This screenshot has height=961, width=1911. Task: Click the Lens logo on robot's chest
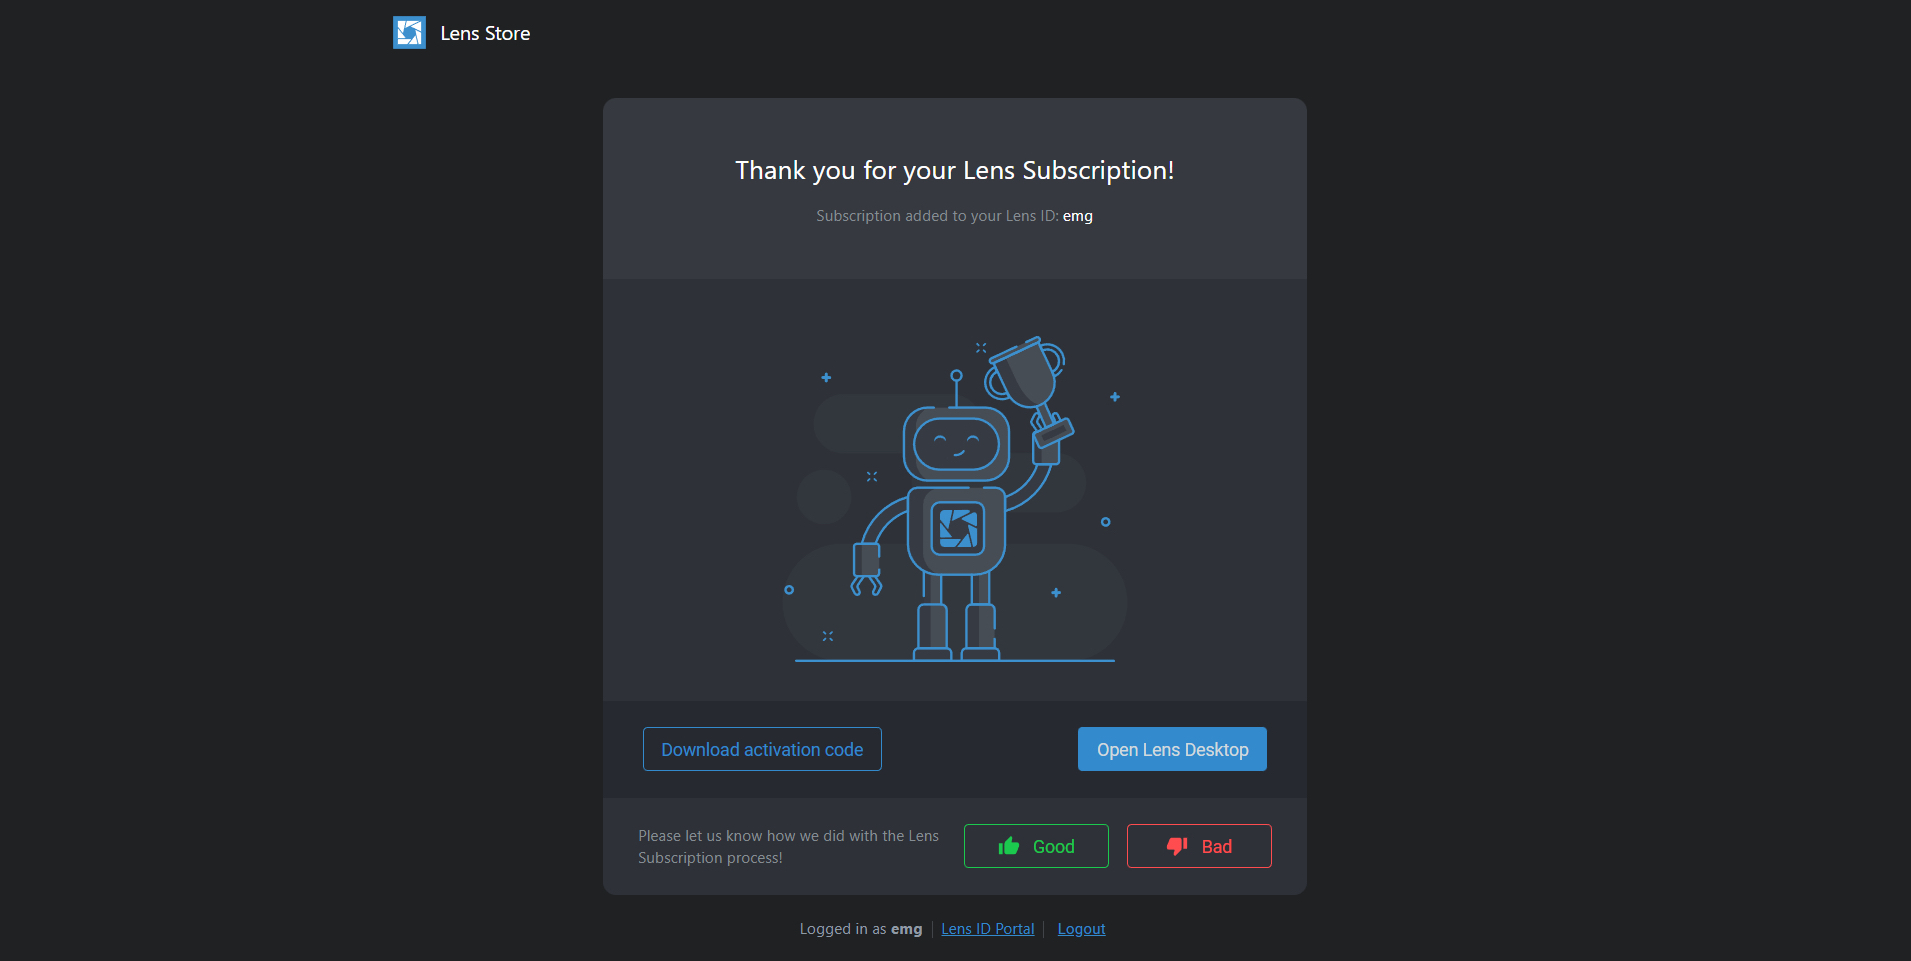coord(957,529)
